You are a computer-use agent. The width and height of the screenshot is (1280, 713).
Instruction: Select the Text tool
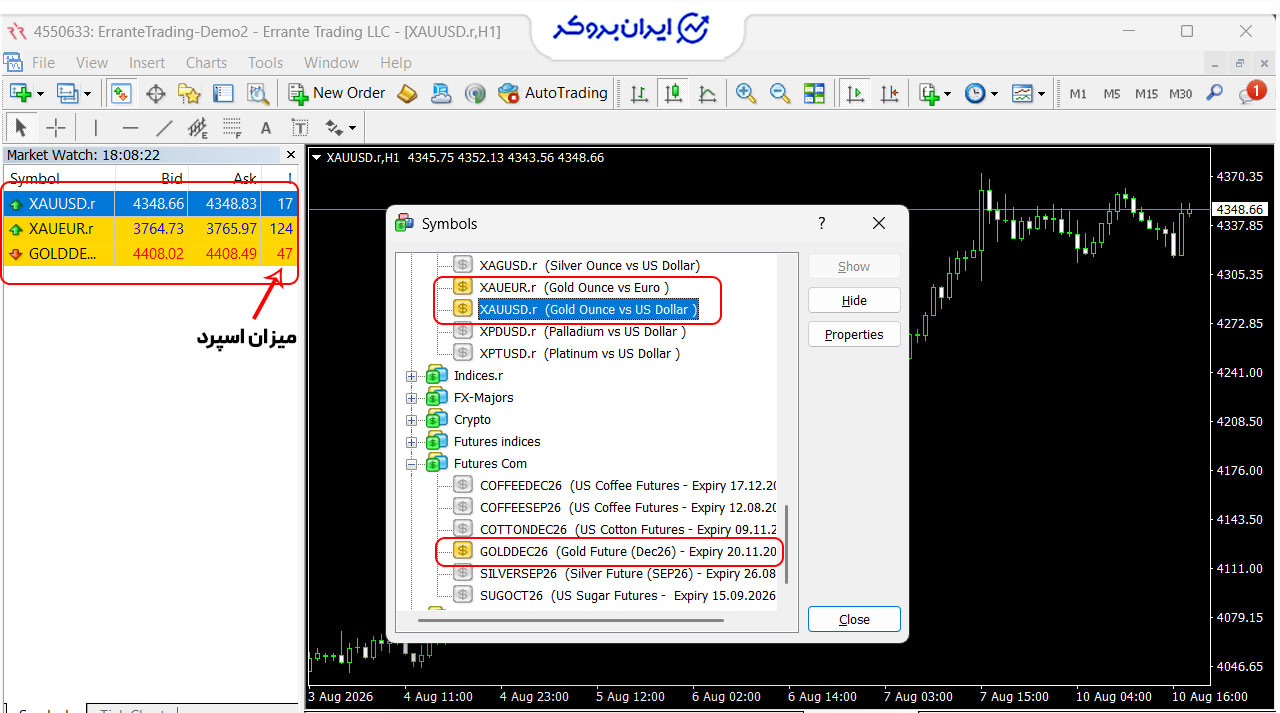point(266,128)
